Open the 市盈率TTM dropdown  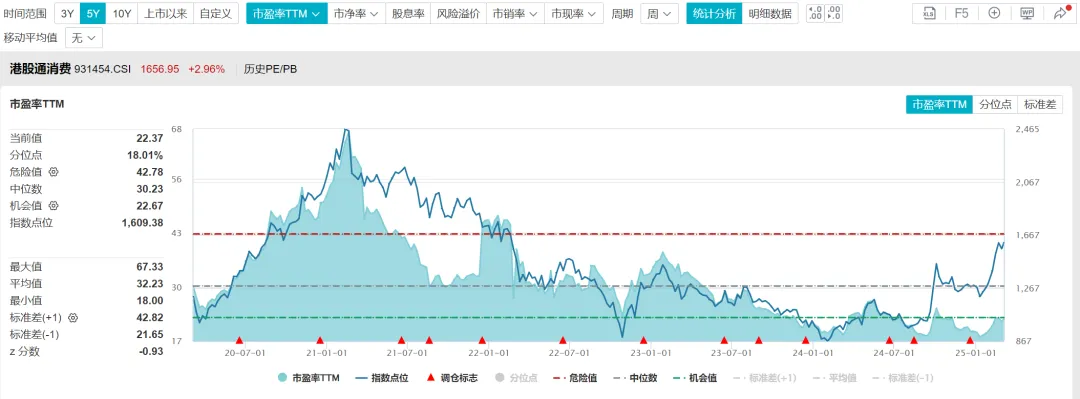[287, 13]
